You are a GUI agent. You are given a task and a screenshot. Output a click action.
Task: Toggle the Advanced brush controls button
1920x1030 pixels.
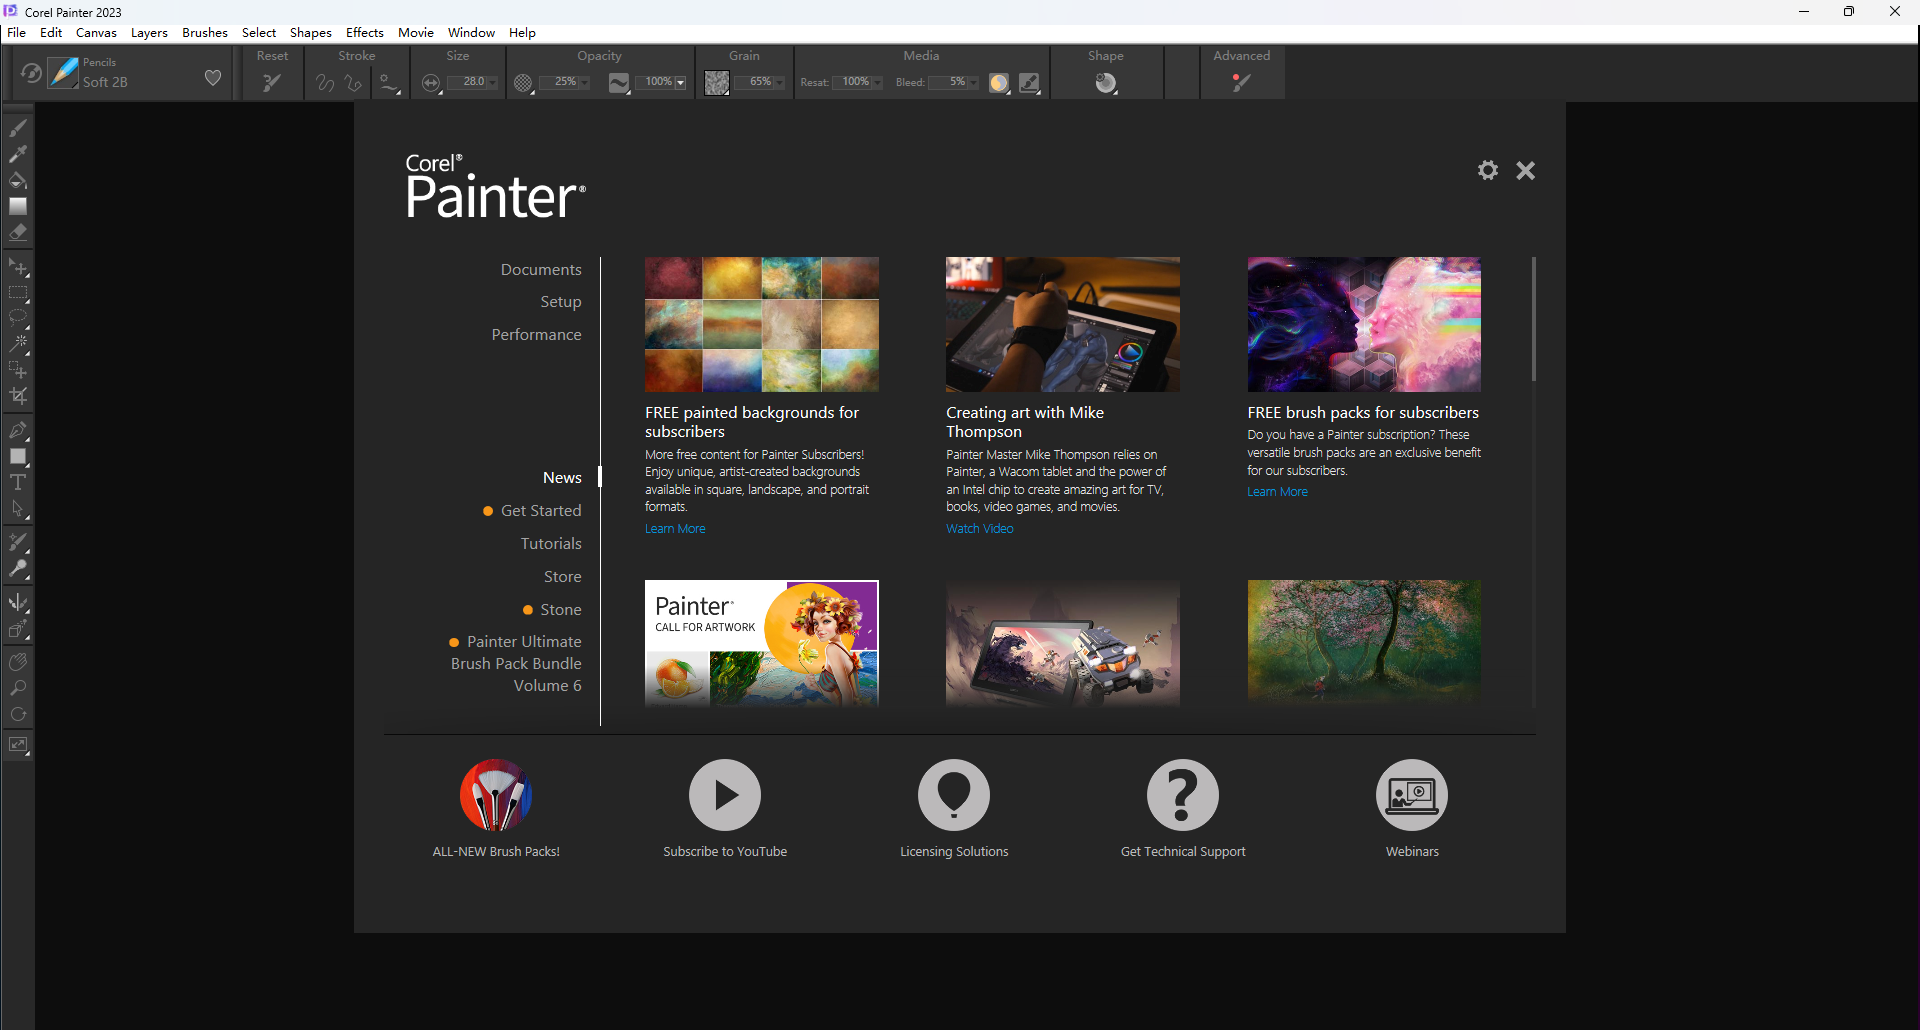(1241, 83)
